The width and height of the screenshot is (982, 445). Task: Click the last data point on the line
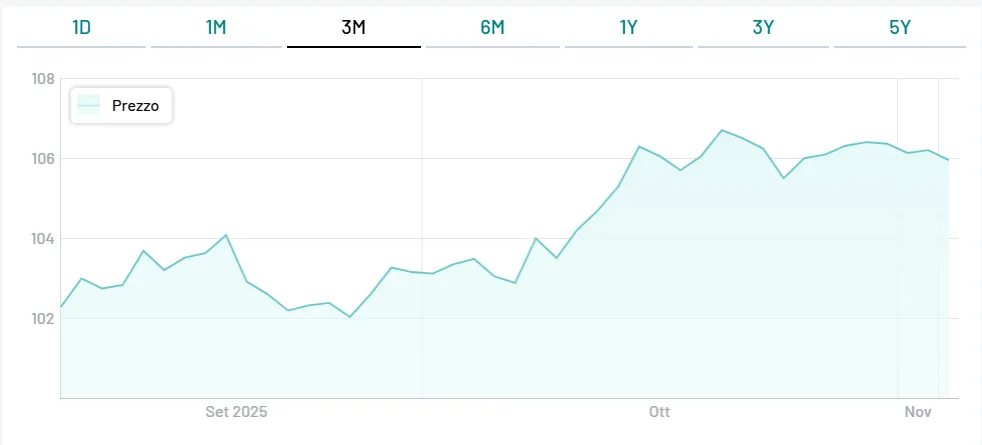coord(948,160)
